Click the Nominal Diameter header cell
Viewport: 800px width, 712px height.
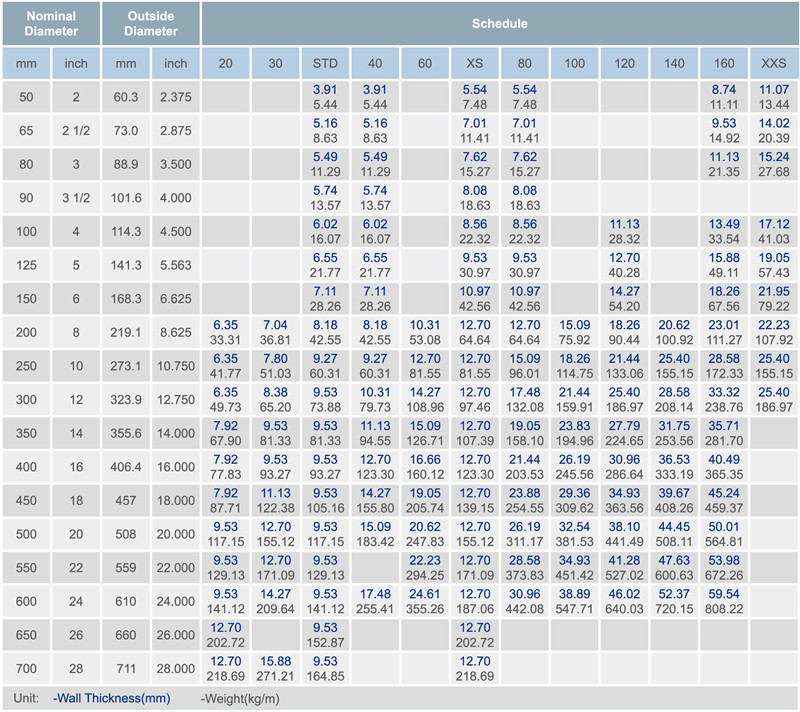(x=51, y=23)
